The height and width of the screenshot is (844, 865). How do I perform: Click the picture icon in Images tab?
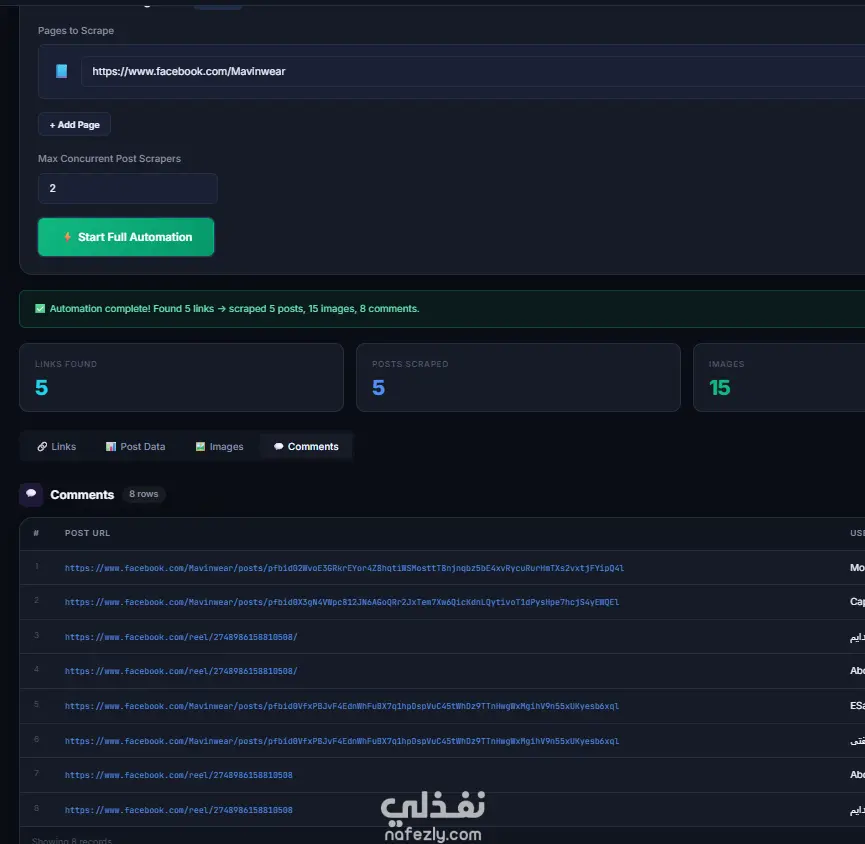point(200,447)
